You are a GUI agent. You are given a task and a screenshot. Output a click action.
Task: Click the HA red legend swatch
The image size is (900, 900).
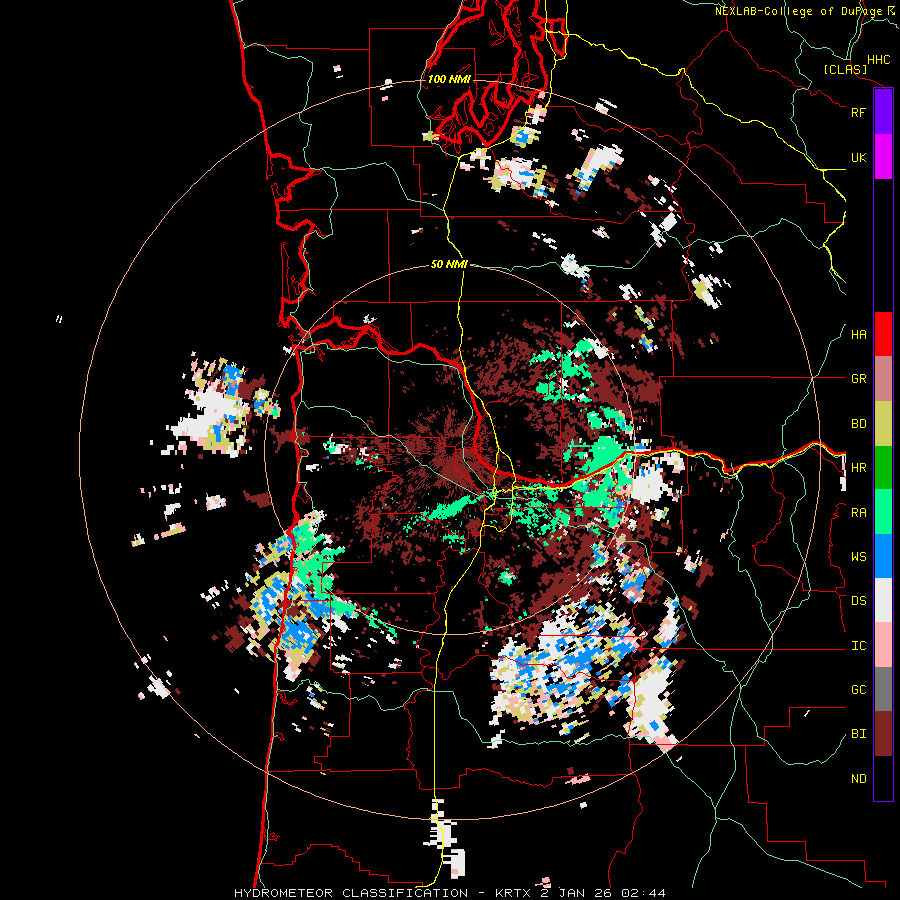click(883, 334)
